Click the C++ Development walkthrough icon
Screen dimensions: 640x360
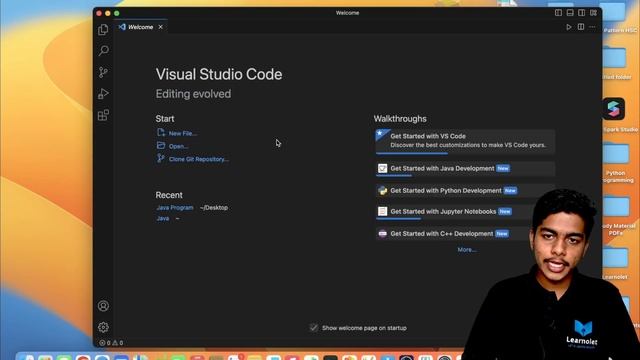coord(382,233)
